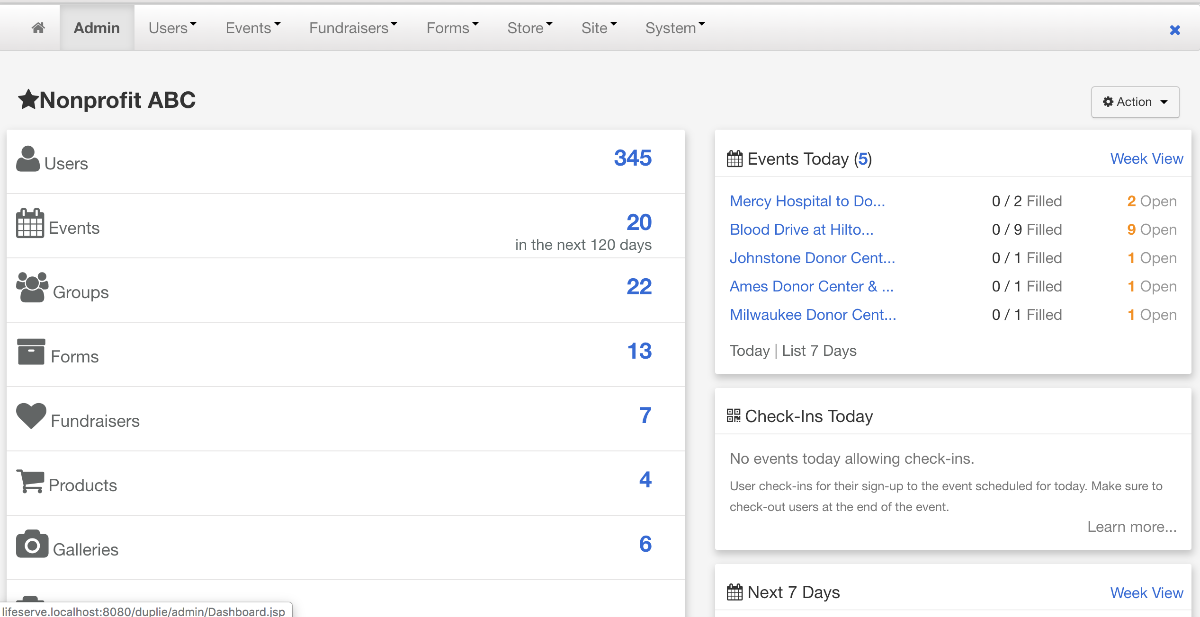Open the 20 events count link
This screenshot has height=617, width=1200.
point(639,222)
